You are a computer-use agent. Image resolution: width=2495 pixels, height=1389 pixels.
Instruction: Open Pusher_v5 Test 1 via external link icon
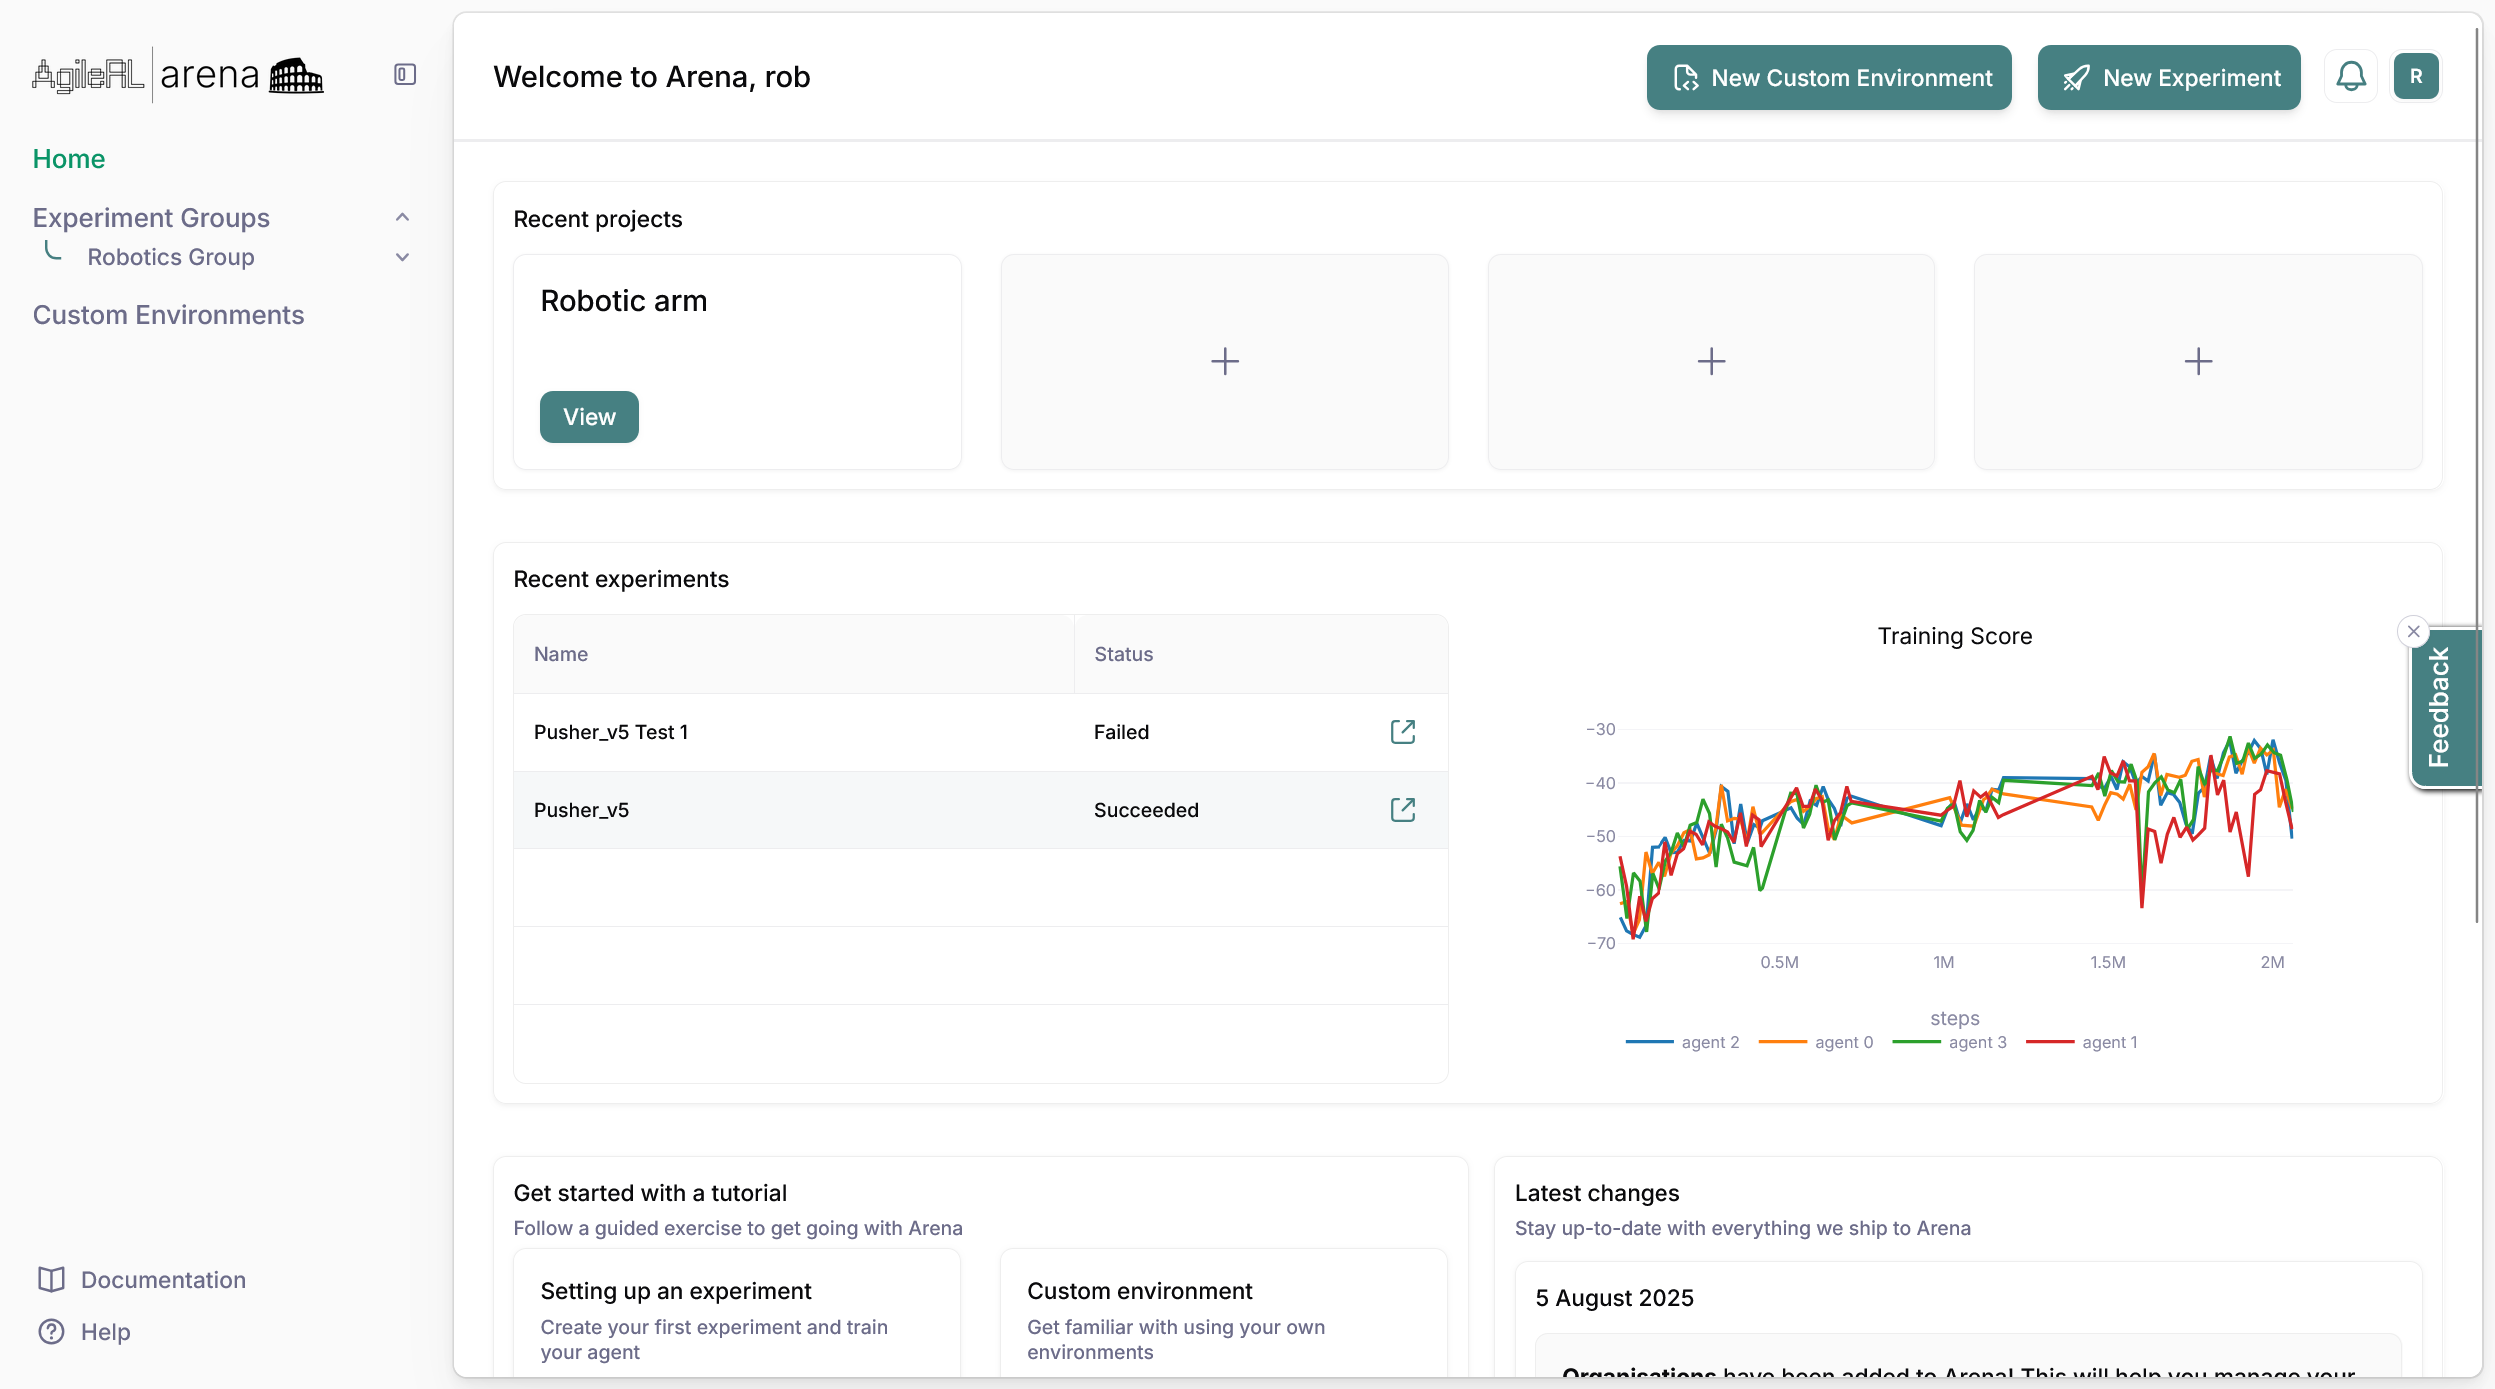[1402, 731]
